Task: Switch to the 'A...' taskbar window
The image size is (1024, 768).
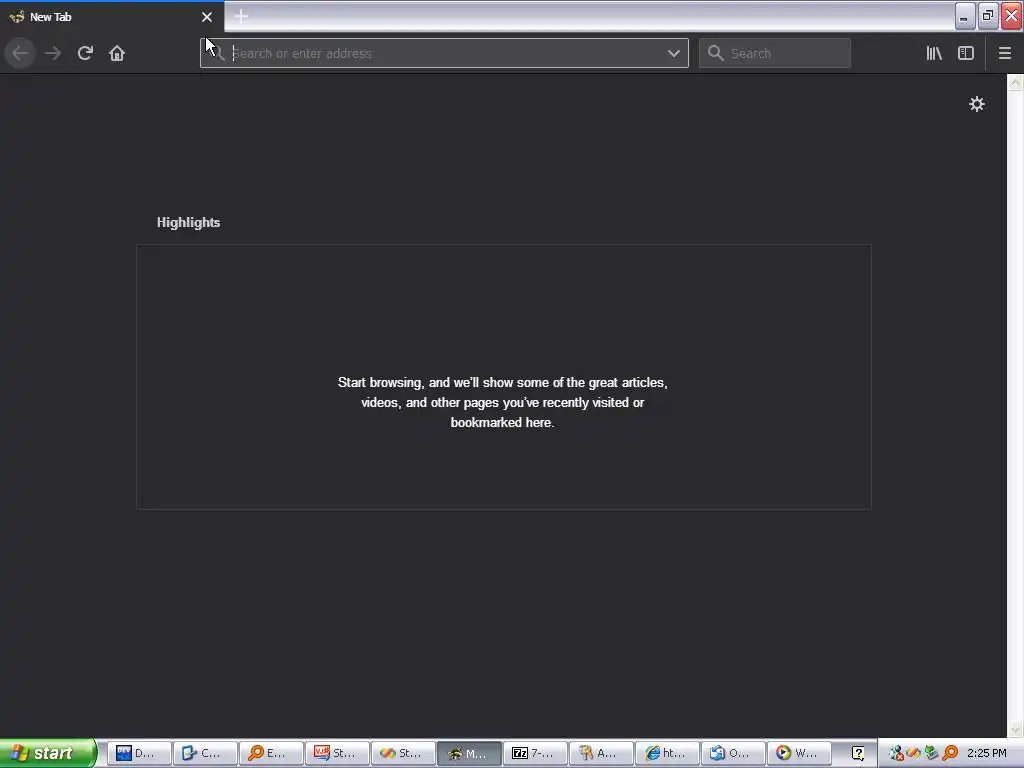Action: pyautogui.click(x=601, y=753)
